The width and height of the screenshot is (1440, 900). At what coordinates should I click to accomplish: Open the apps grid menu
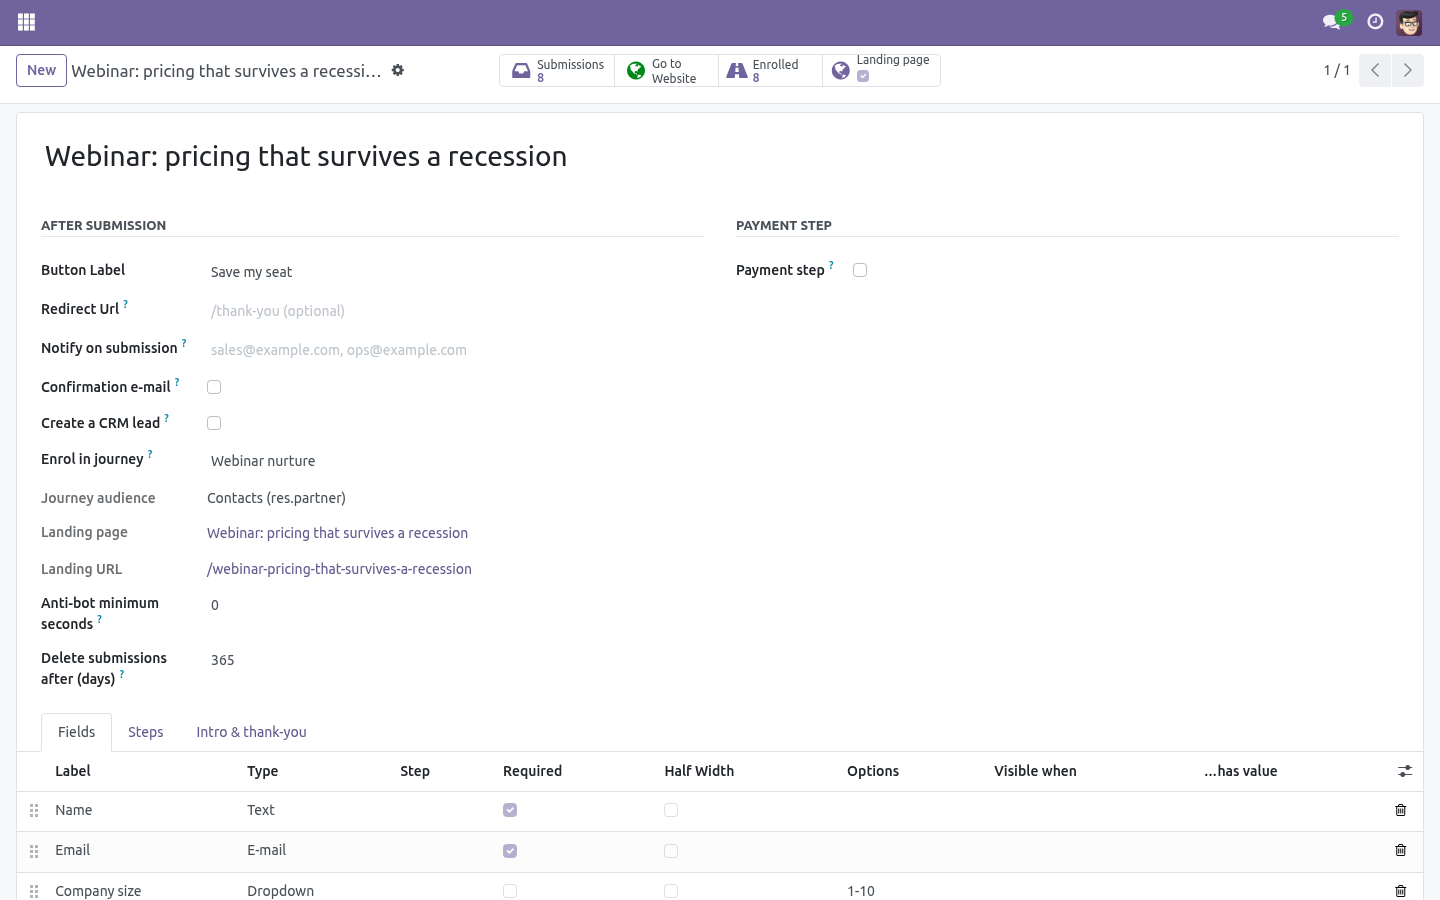[x=27, y=22]
